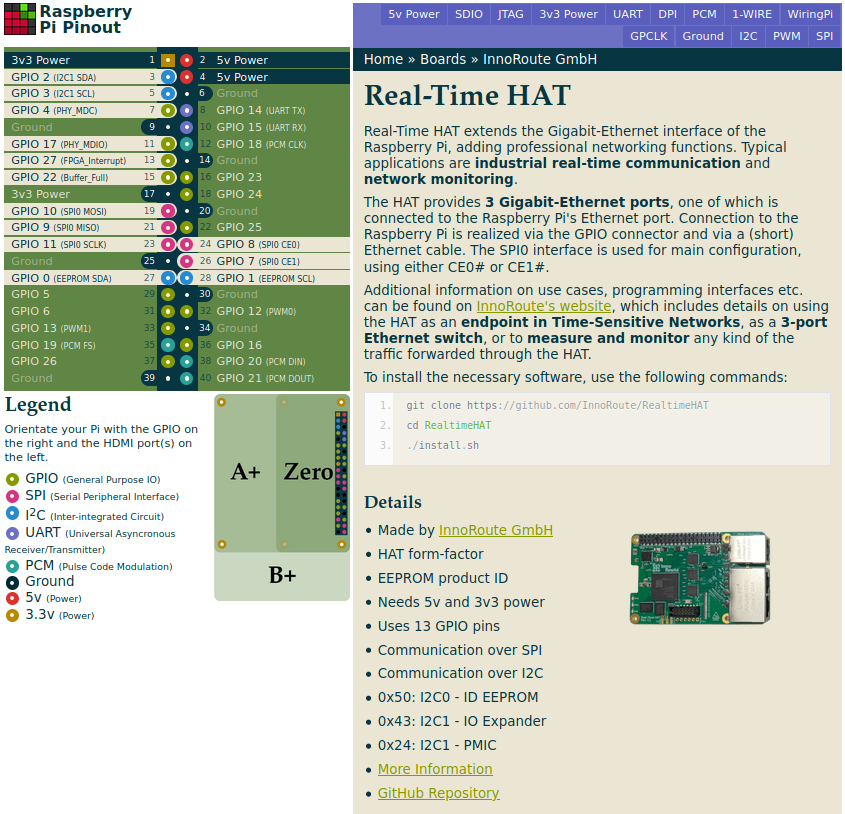This screenshot has width=845, height=814.
Task: Click pin 19 GPIO 10 SPI pink dot
Action: (x=168, y=211)
